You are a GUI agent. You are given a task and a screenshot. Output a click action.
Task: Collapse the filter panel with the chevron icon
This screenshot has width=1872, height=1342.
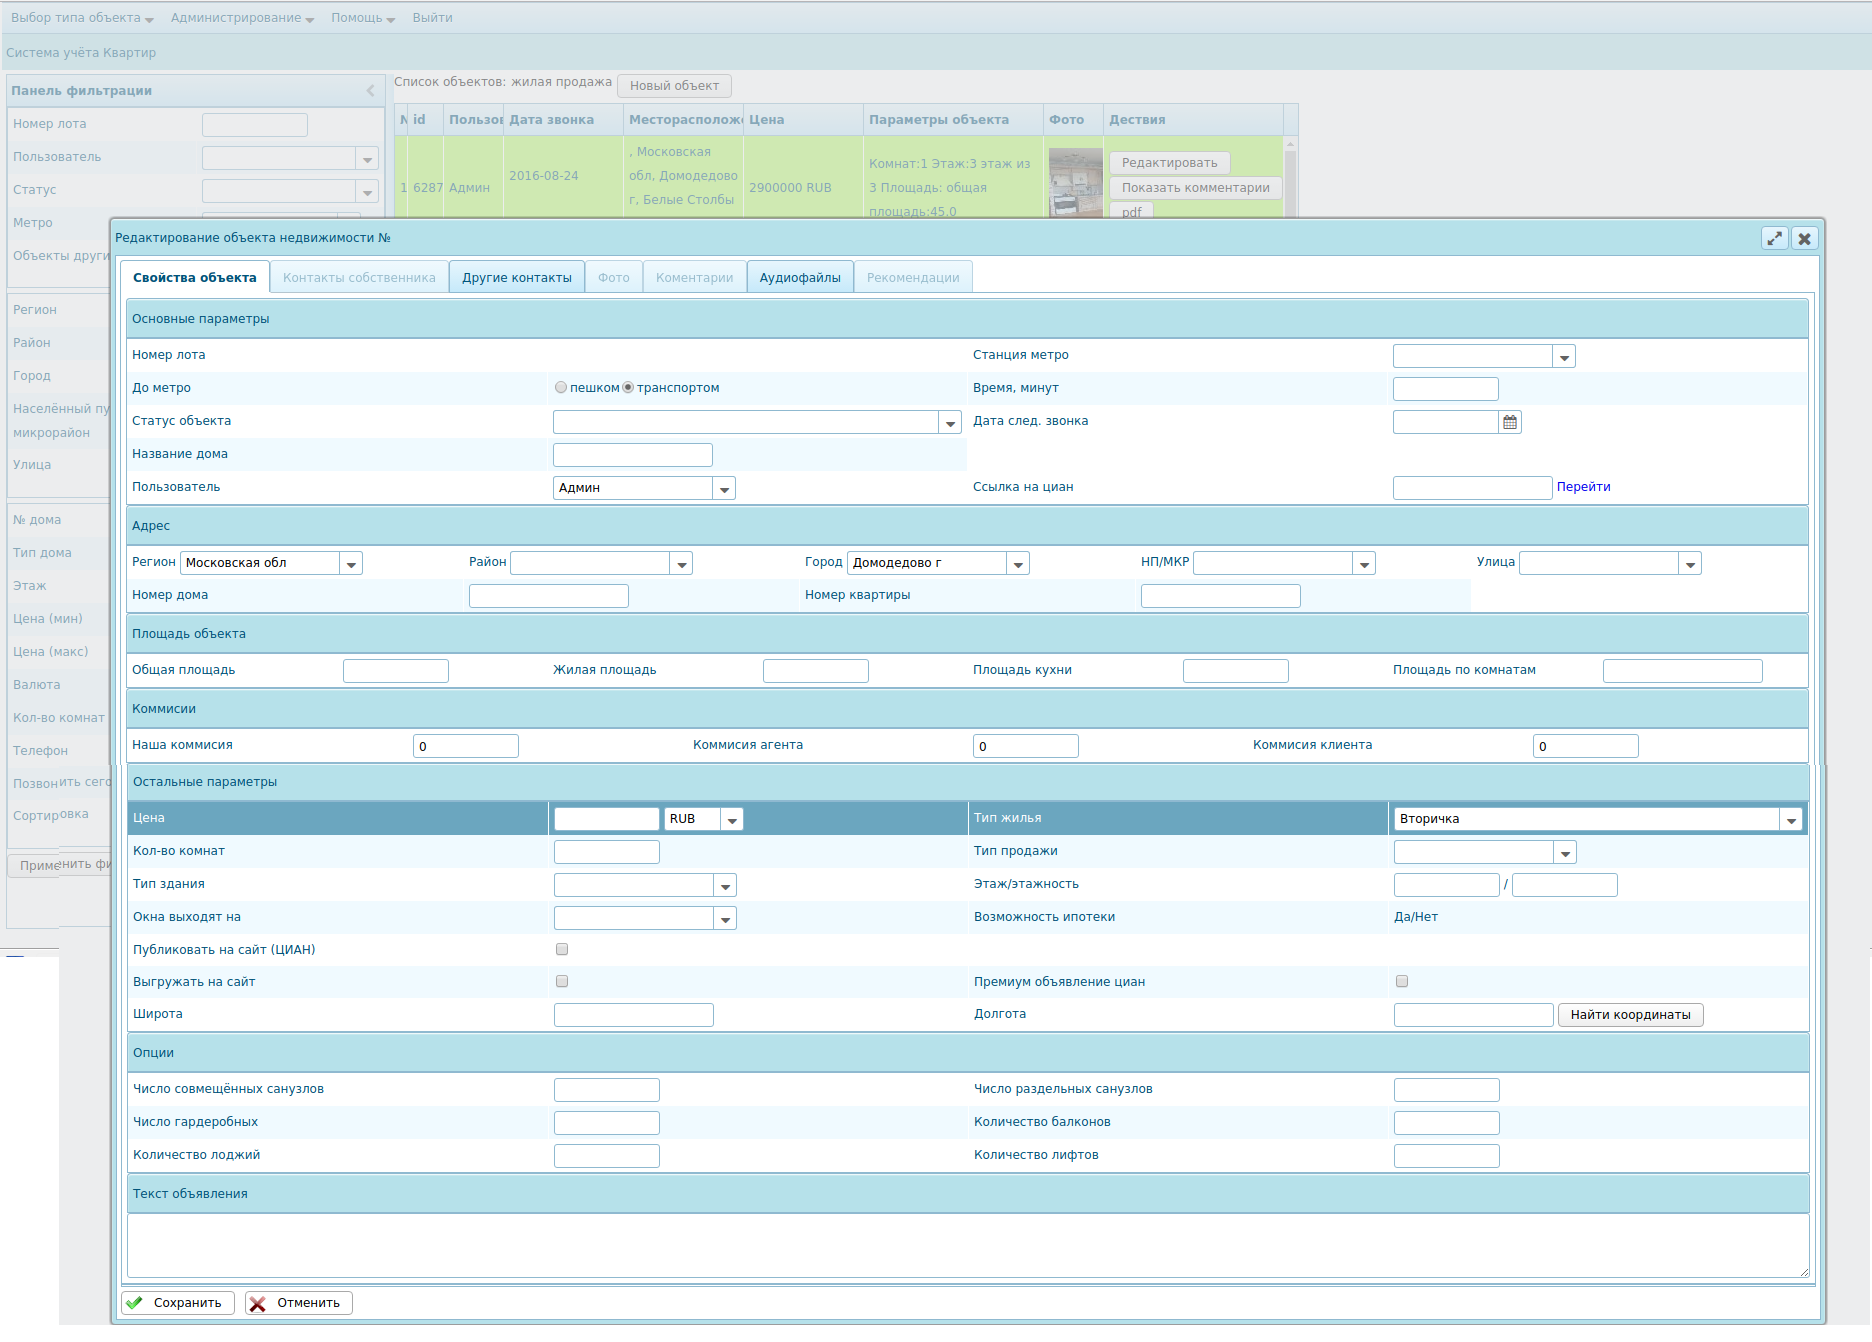tap(370, 91)
